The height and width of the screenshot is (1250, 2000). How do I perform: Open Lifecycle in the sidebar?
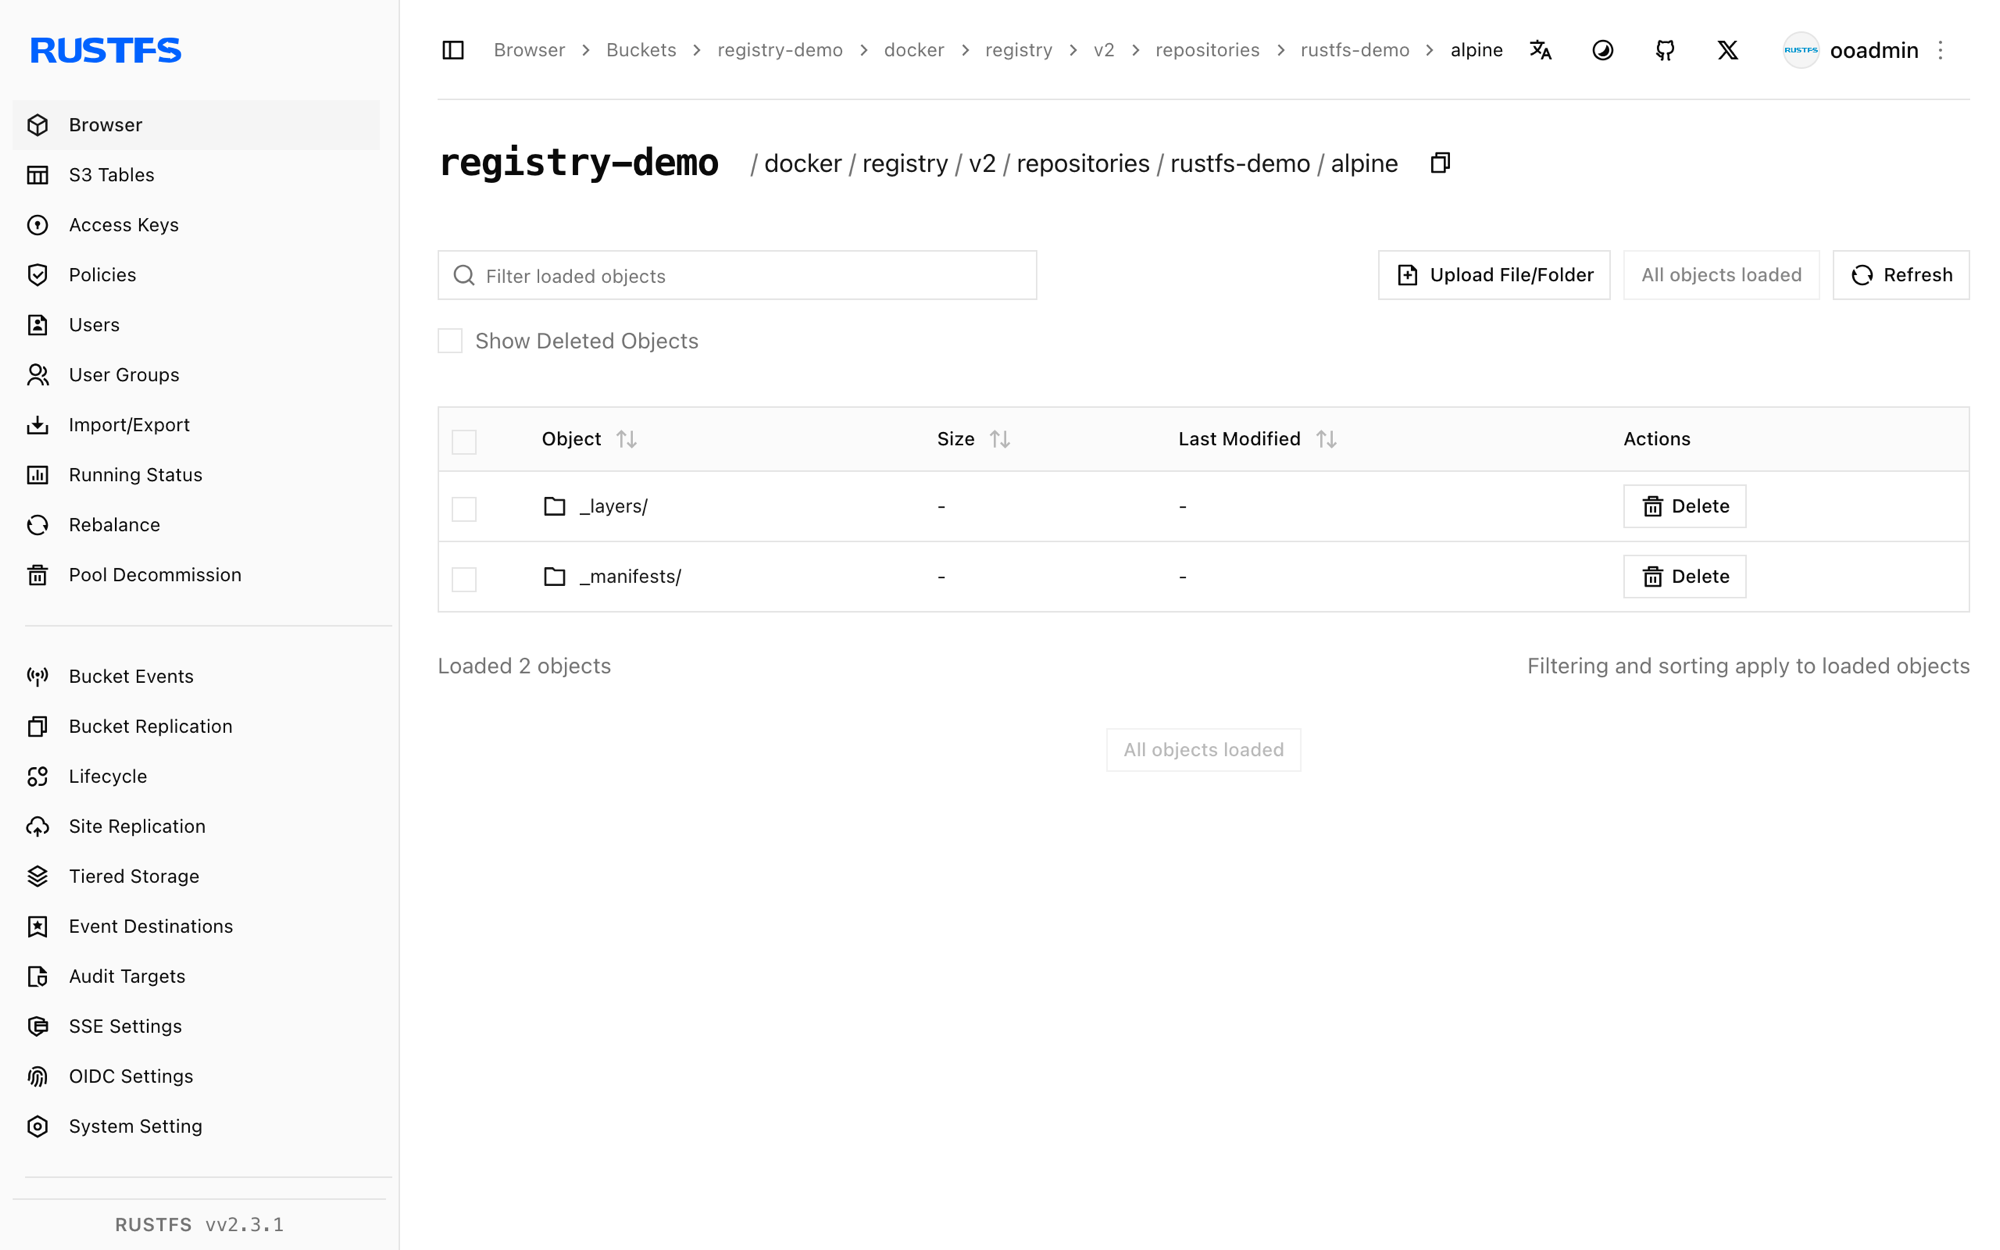pyautogui.click(x=196, y=777)
